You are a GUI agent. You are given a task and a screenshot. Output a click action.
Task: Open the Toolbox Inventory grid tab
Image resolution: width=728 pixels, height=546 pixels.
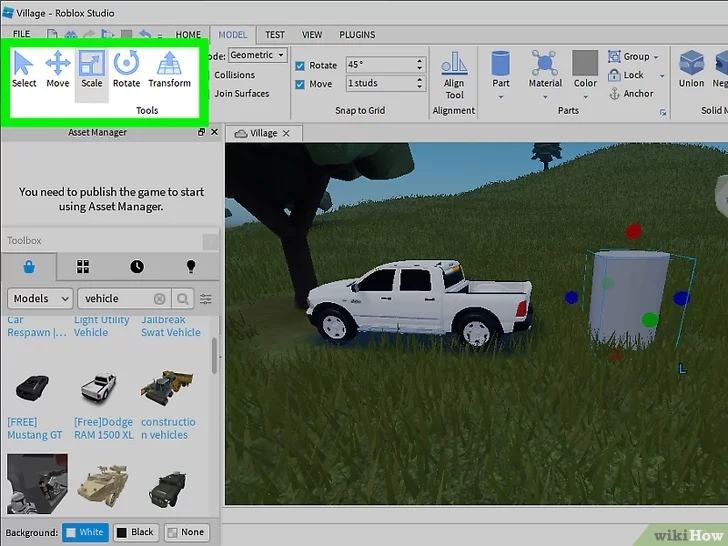point(83,266)
